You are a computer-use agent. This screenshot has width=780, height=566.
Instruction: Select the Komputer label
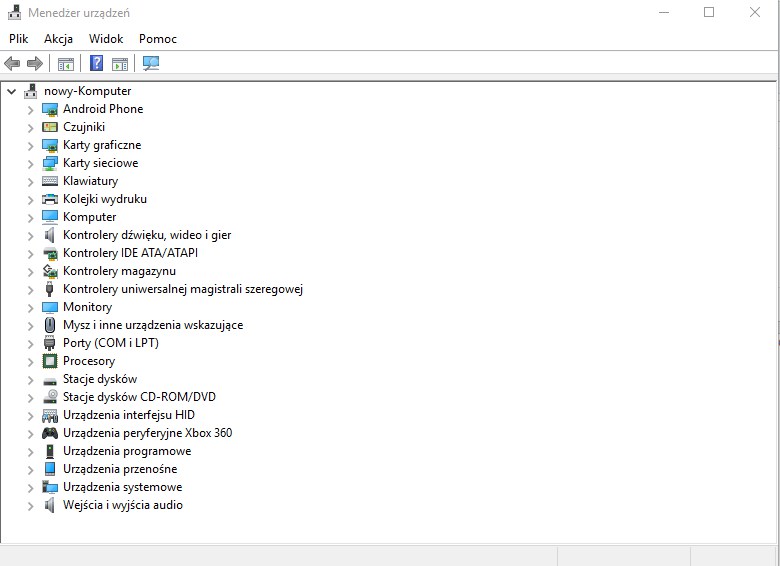coord(90,217)
